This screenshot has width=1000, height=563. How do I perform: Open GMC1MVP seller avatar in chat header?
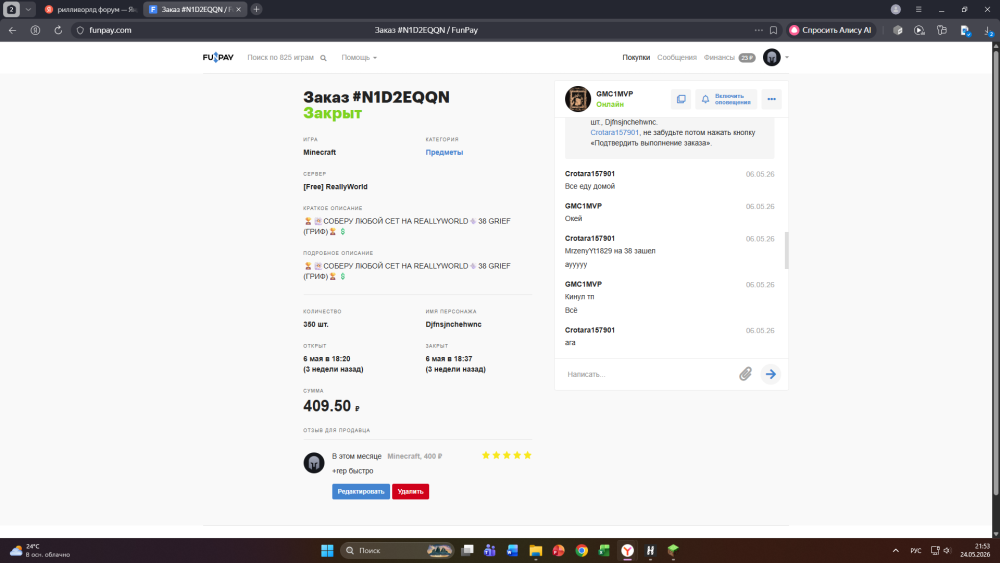tap(578, 99)
